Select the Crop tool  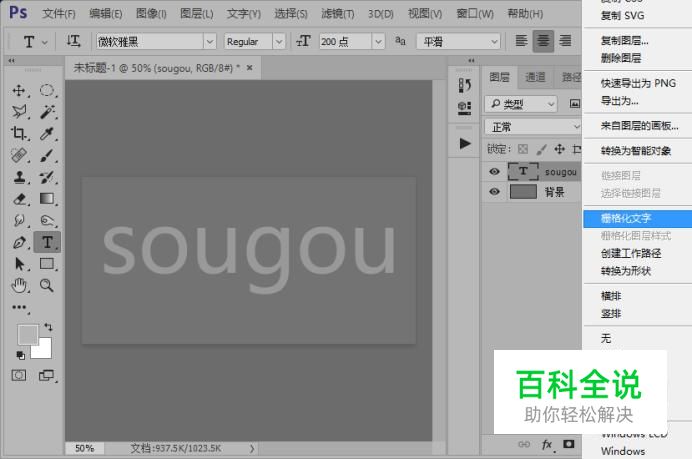click(19, 133)
